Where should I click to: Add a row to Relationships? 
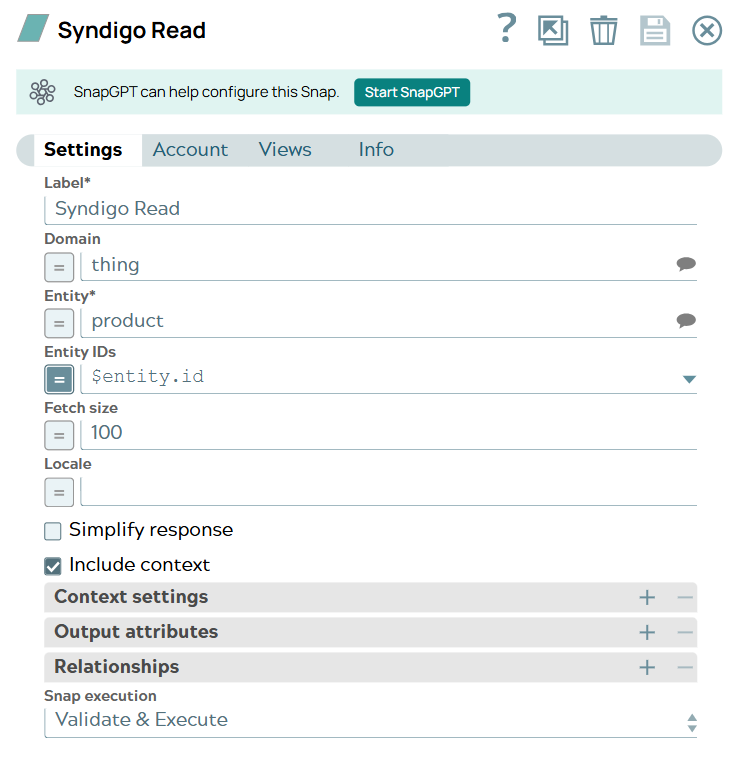point(647,668)
